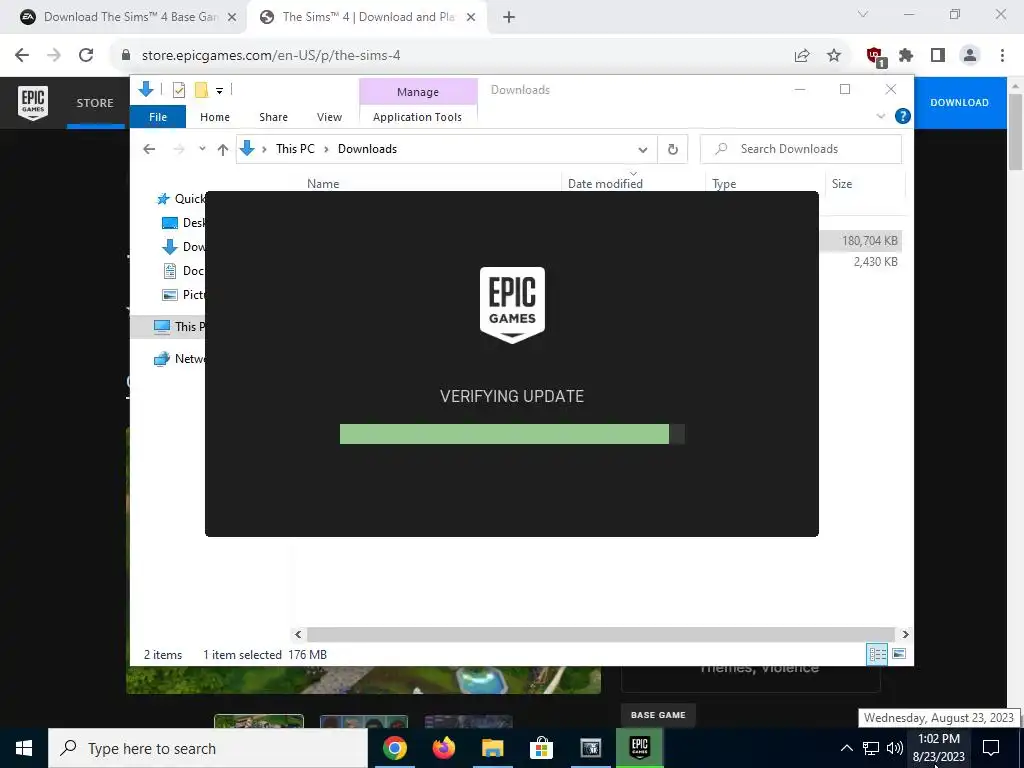Click the BASE GAME label on the Epic page
The image size is (1024, 768).
(658, 715)
